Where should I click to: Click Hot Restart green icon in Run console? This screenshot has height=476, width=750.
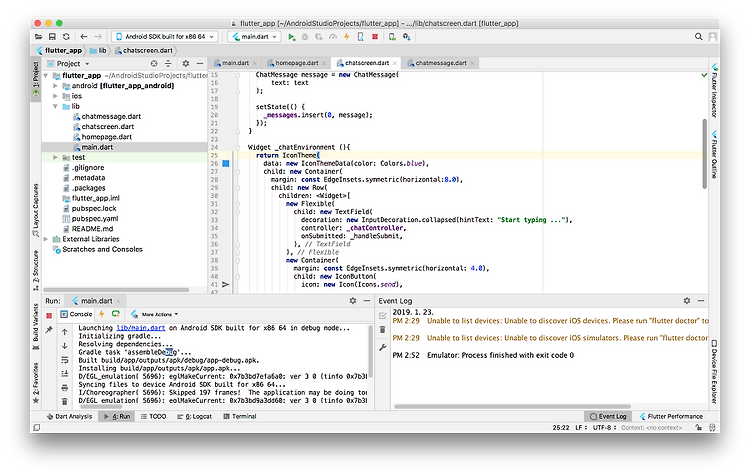[x=116, y=314]
